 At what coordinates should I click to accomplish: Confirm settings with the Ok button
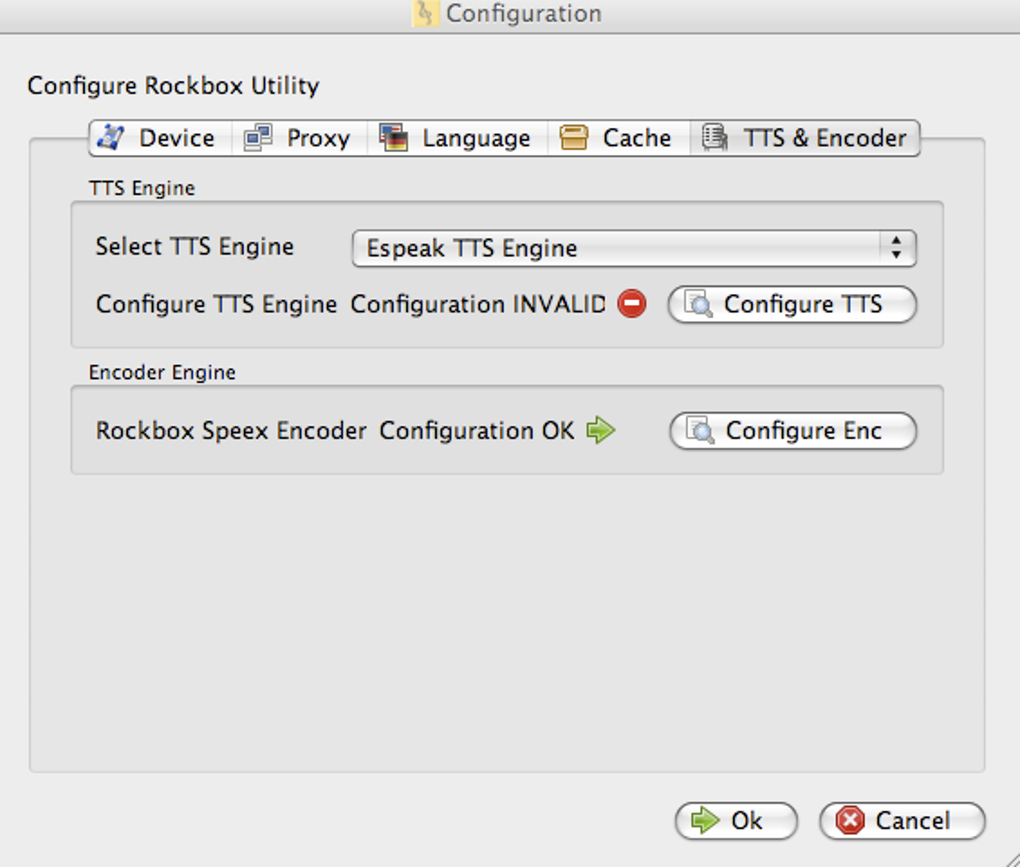[x=736, y=821]
